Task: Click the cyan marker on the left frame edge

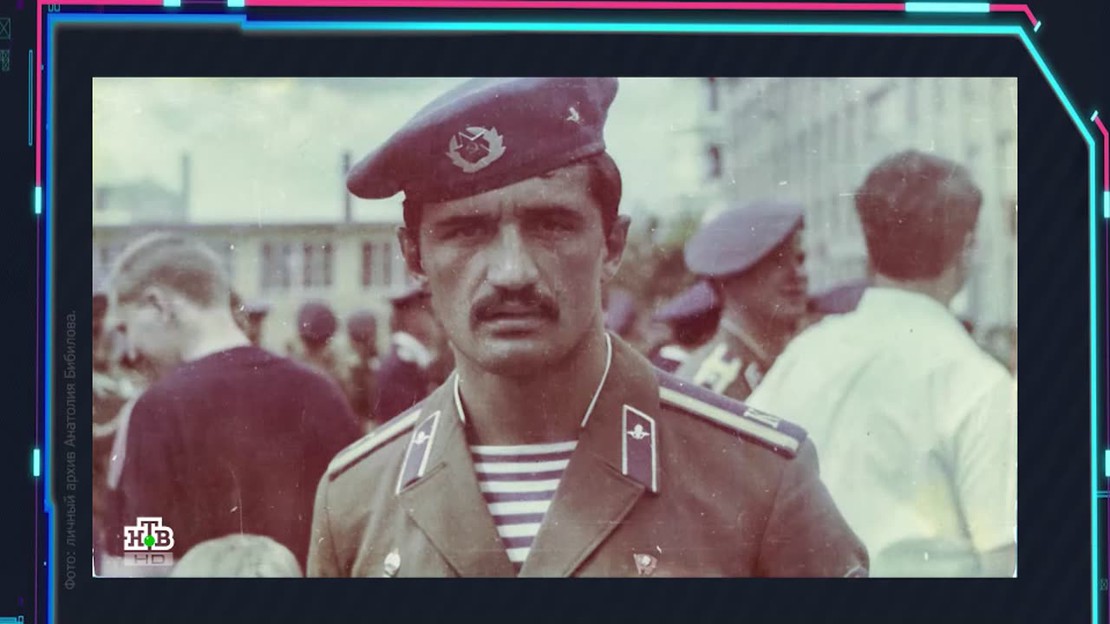Action: 38,199
